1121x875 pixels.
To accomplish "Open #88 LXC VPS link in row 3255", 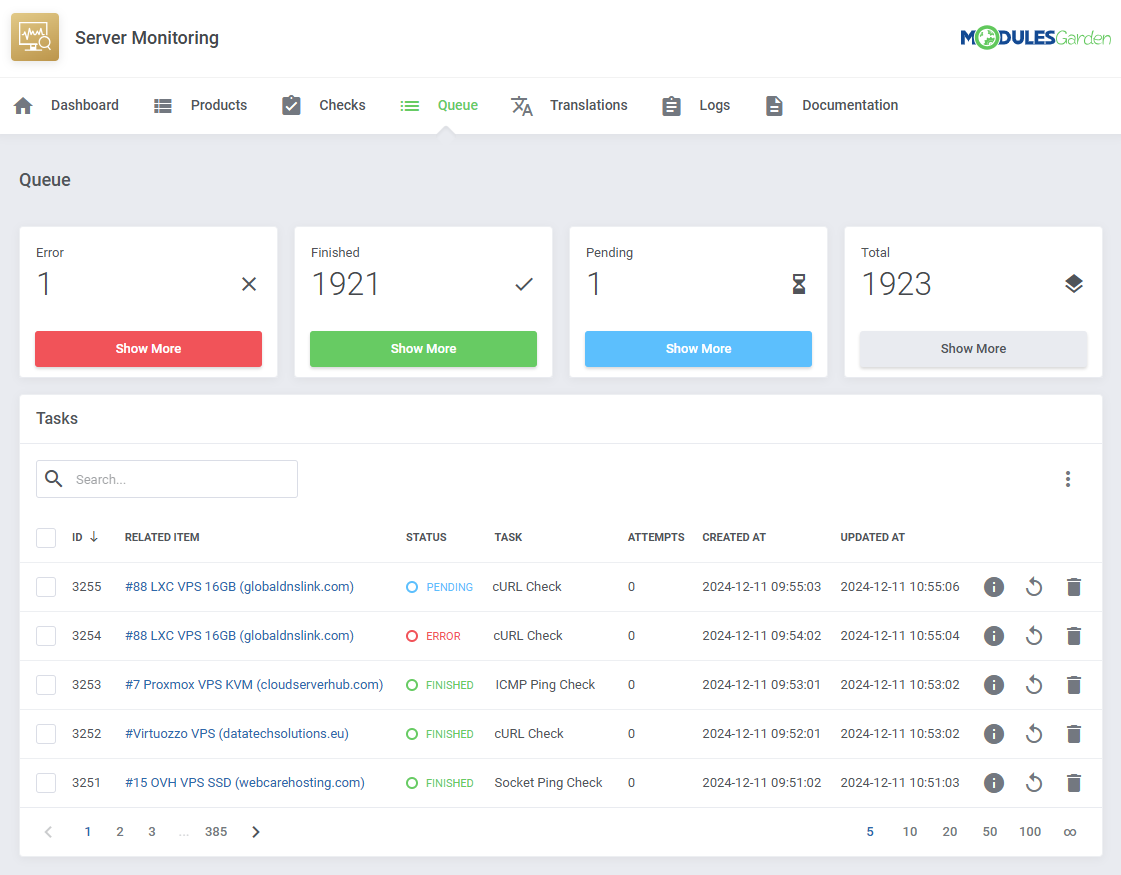I will pyautogui.click(x=239, y=587).
